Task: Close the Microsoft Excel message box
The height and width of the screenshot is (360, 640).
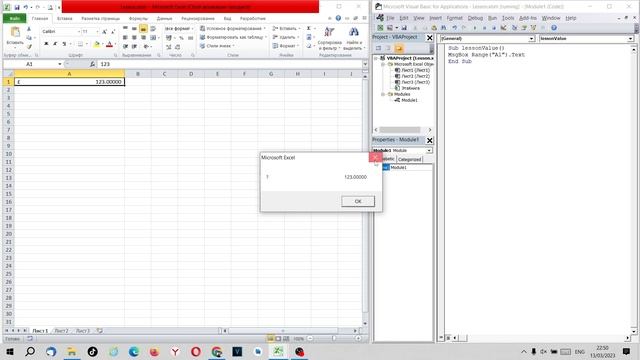Action: [375, 157]
